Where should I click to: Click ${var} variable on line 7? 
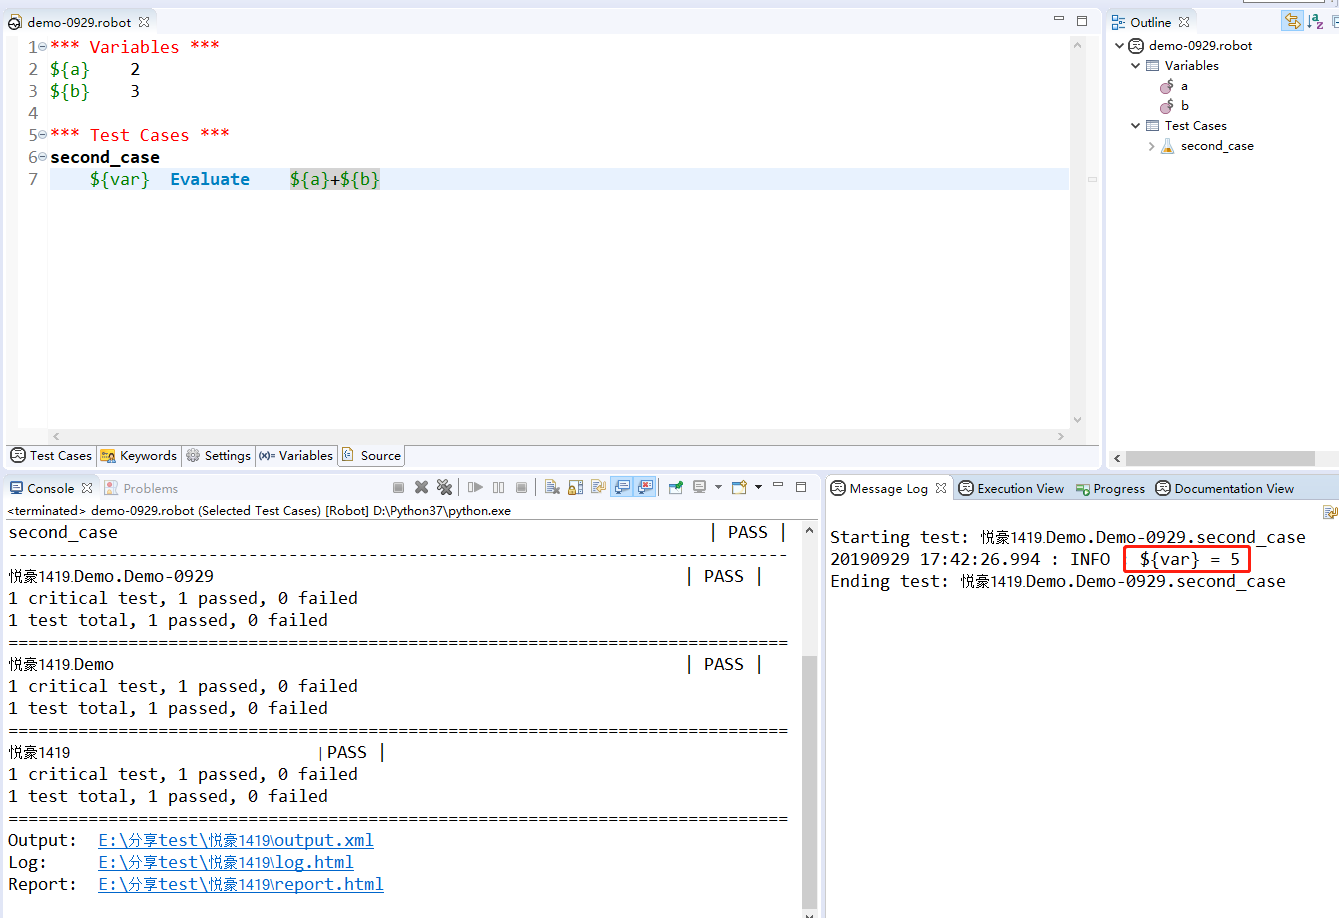pyautogui.click(x=119, y=179)
